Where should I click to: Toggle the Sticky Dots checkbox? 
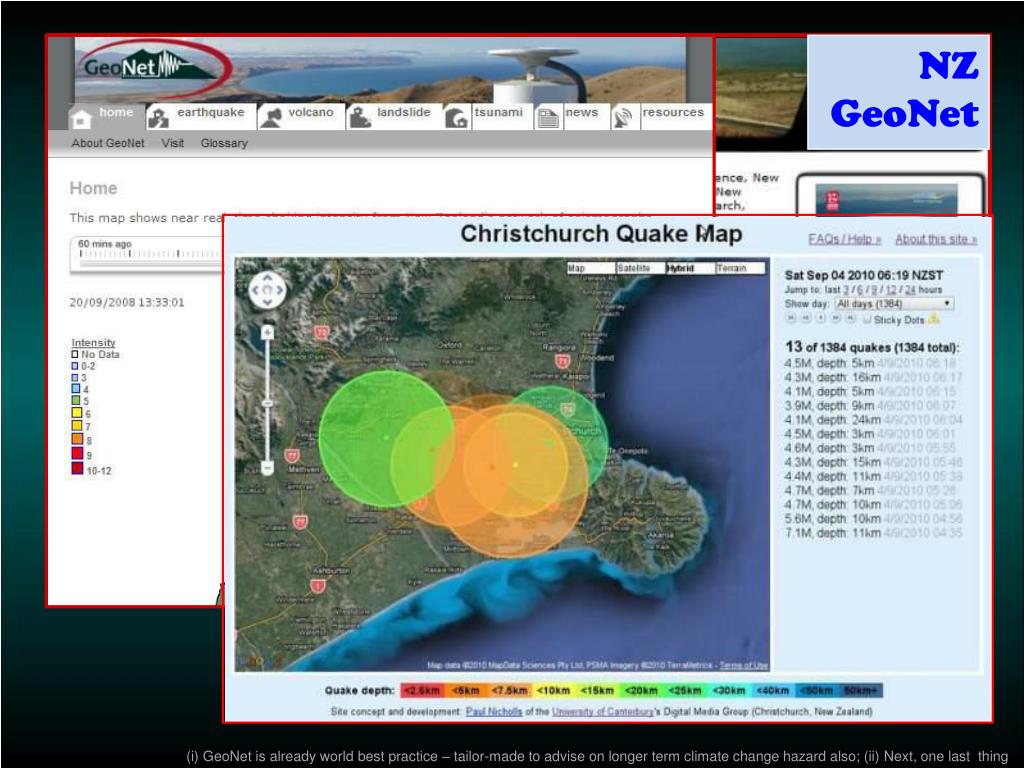(x=867, y=319)
